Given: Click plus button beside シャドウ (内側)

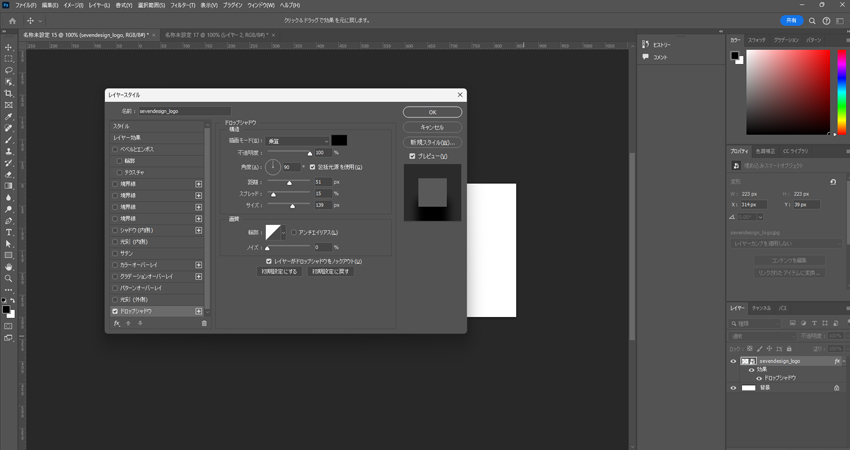Looking at the screenshot, I should pyautogui.click(x=198, y=230).
